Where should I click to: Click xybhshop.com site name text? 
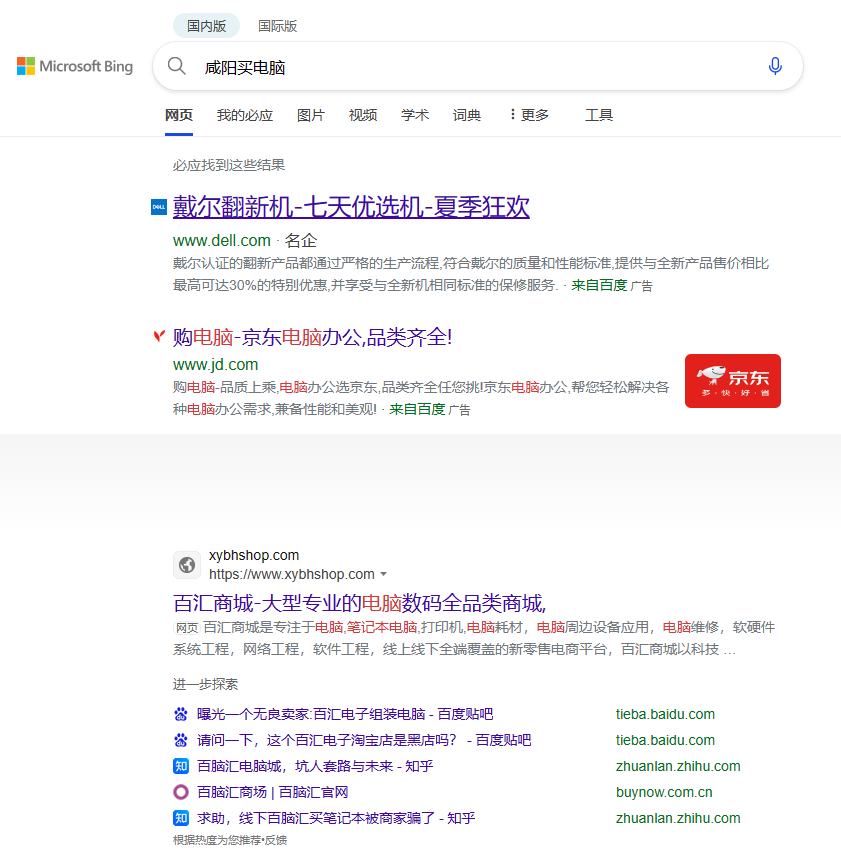[254, 555]
